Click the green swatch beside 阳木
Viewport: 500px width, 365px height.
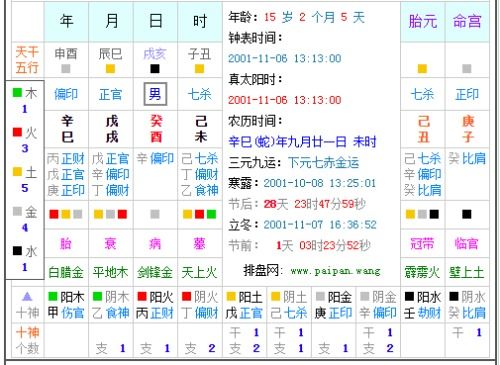(53, 296)
